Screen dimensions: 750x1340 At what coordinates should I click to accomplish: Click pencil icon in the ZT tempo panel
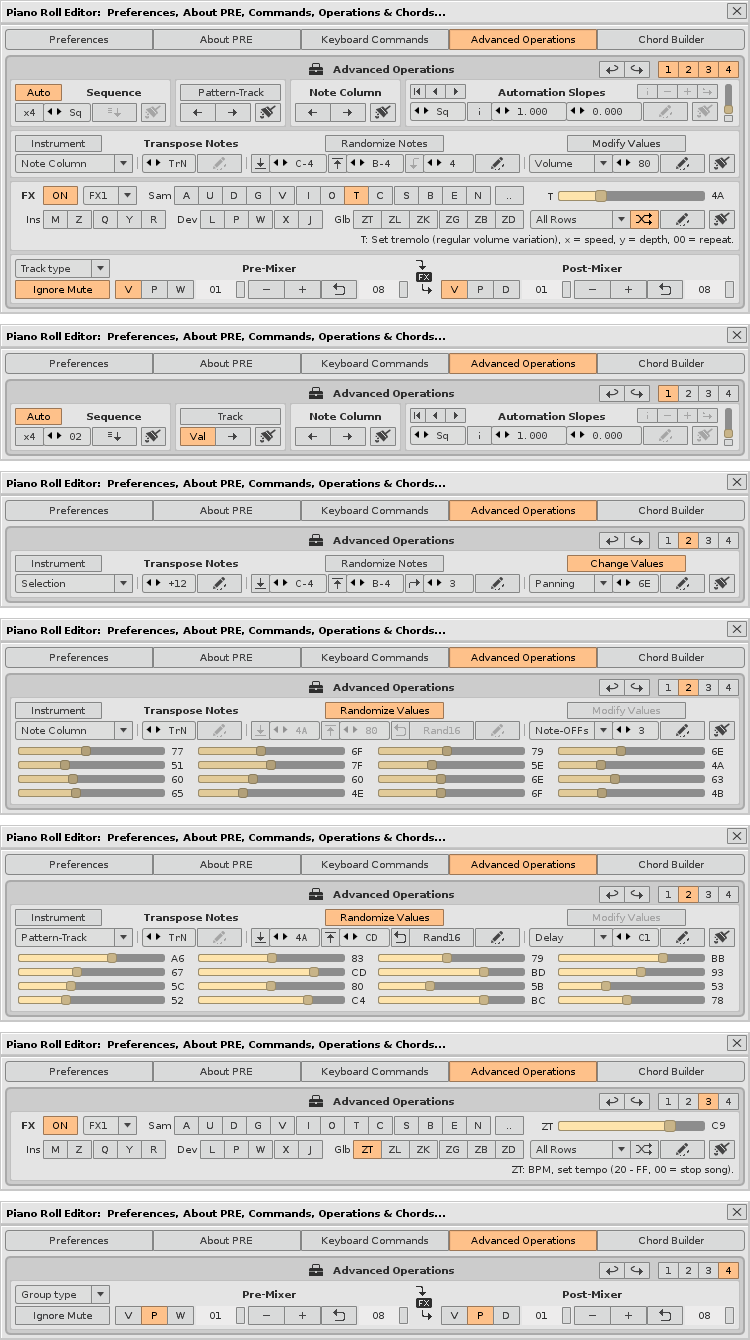[683, 1149]
